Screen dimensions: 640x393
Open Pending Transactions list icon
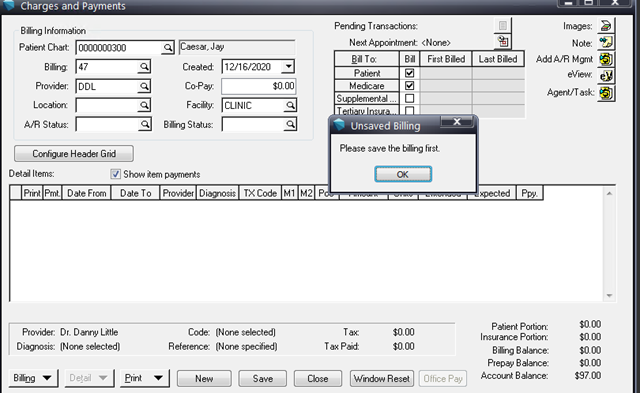(503, 26)
